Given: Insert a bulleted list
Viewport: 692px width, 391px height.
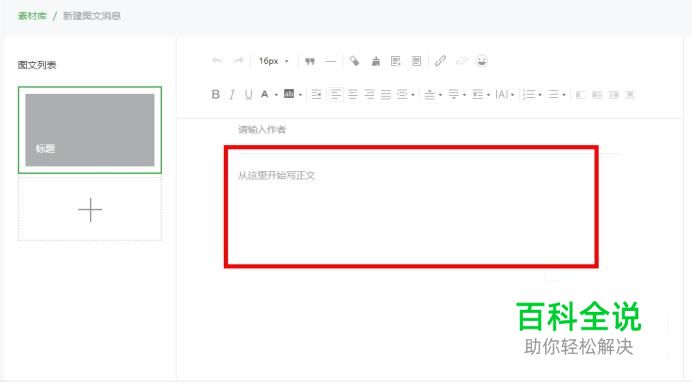Looking at the screenshot, I should (553, 94).
